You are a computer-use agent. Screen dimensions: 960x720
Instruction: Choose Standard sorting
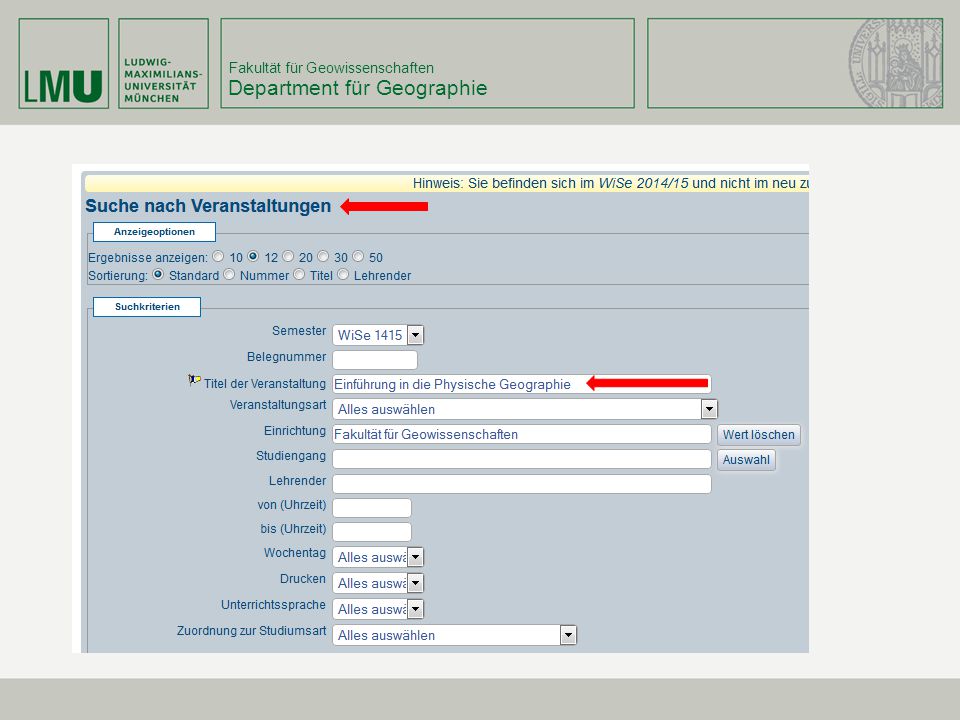pos(158,274)
